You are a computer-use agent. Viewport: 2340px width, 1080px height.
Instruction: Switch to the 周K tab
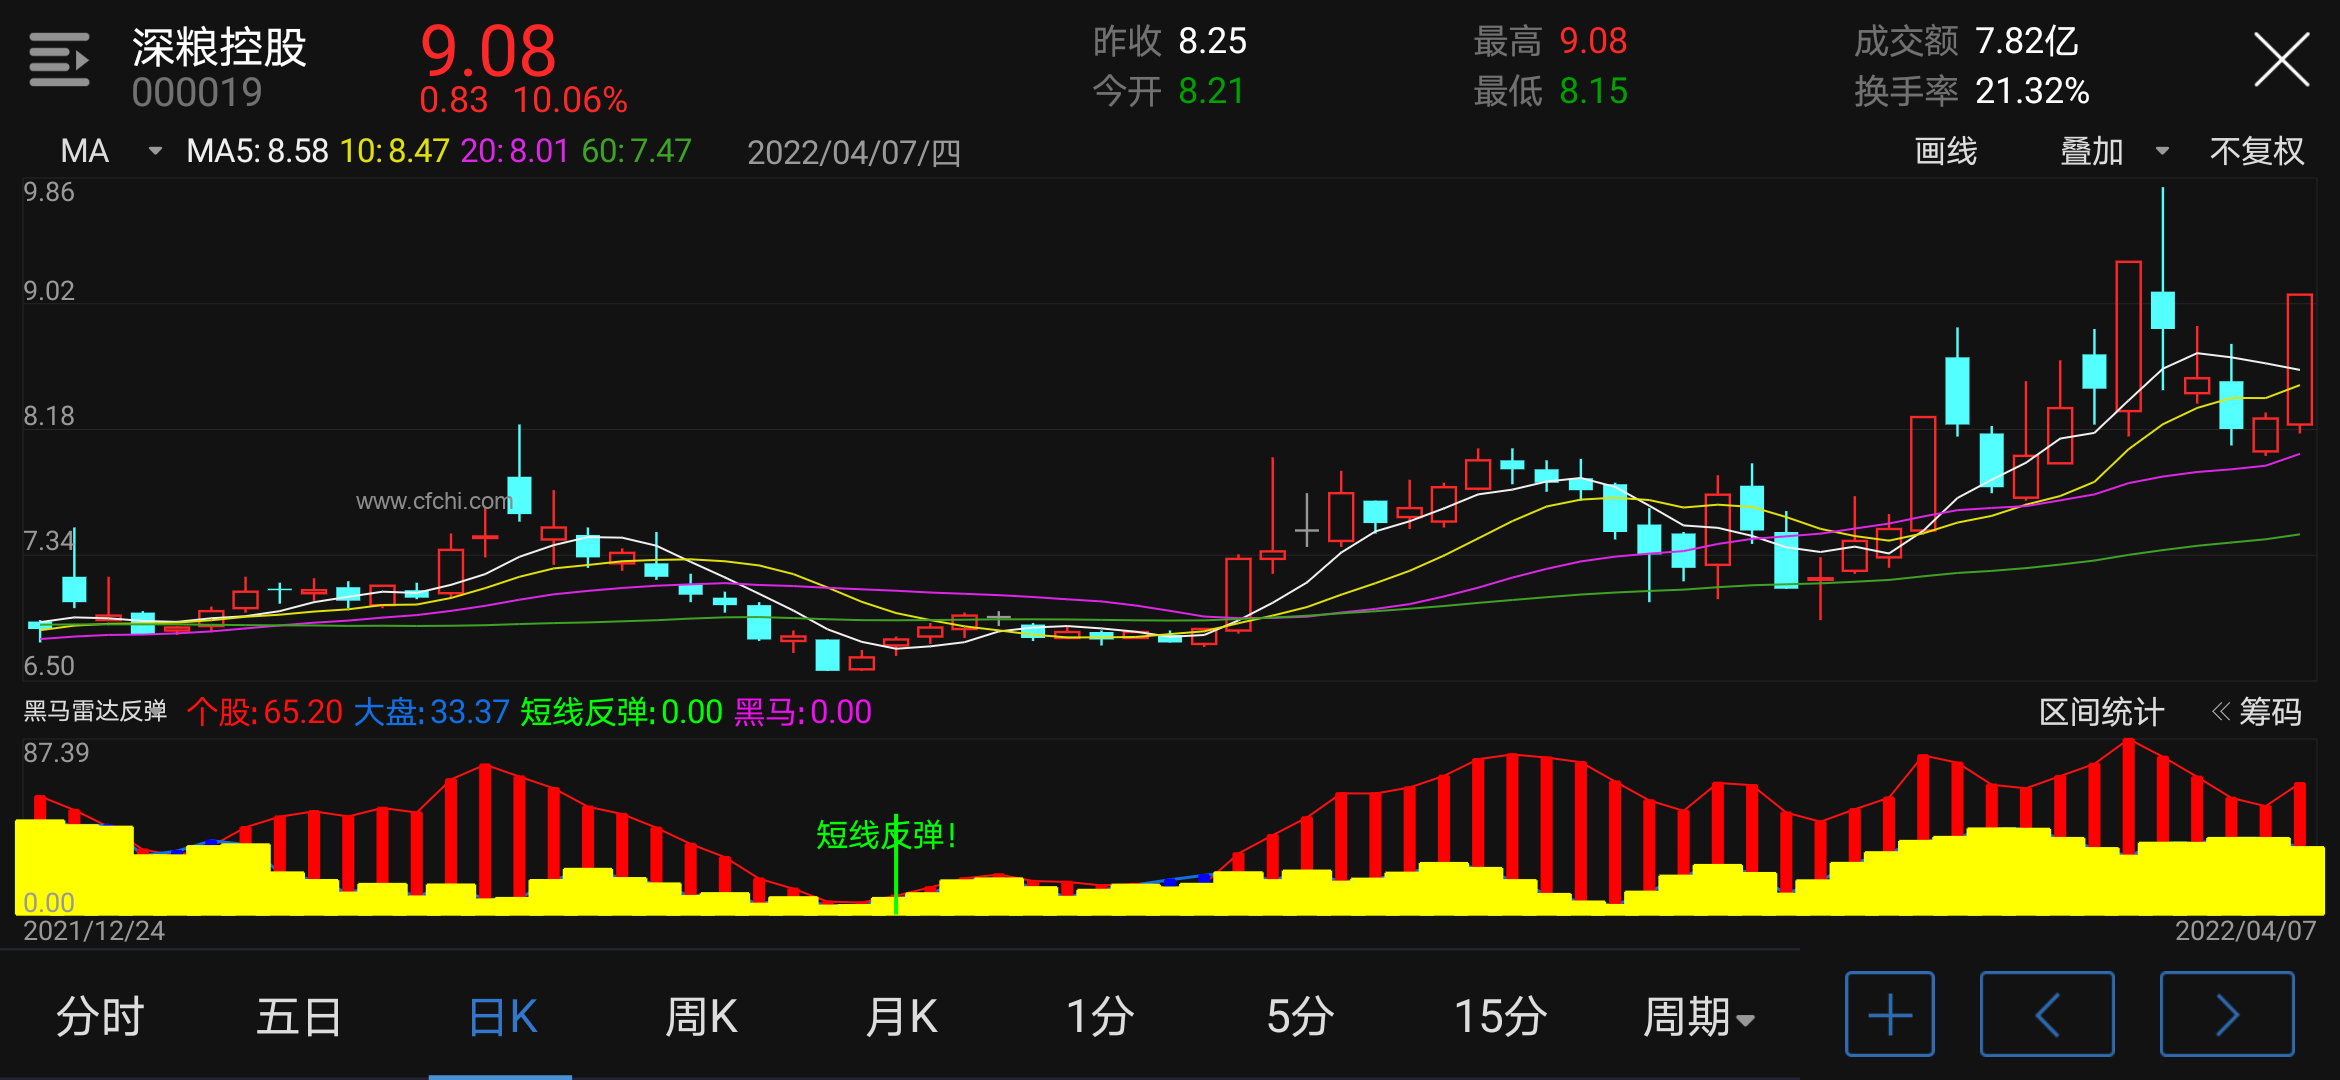[x=701, y=1017]
